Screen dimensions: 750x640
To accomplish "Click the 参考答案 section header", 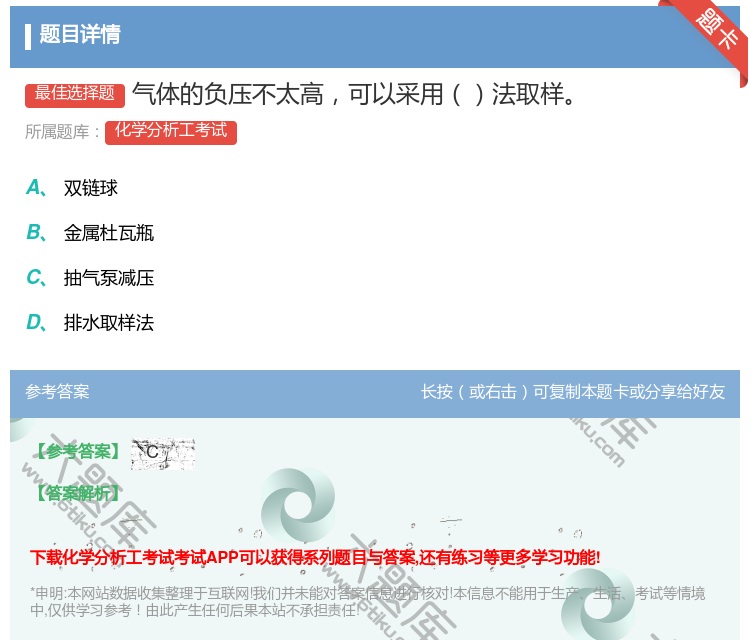I will click(x=57, y=392).
